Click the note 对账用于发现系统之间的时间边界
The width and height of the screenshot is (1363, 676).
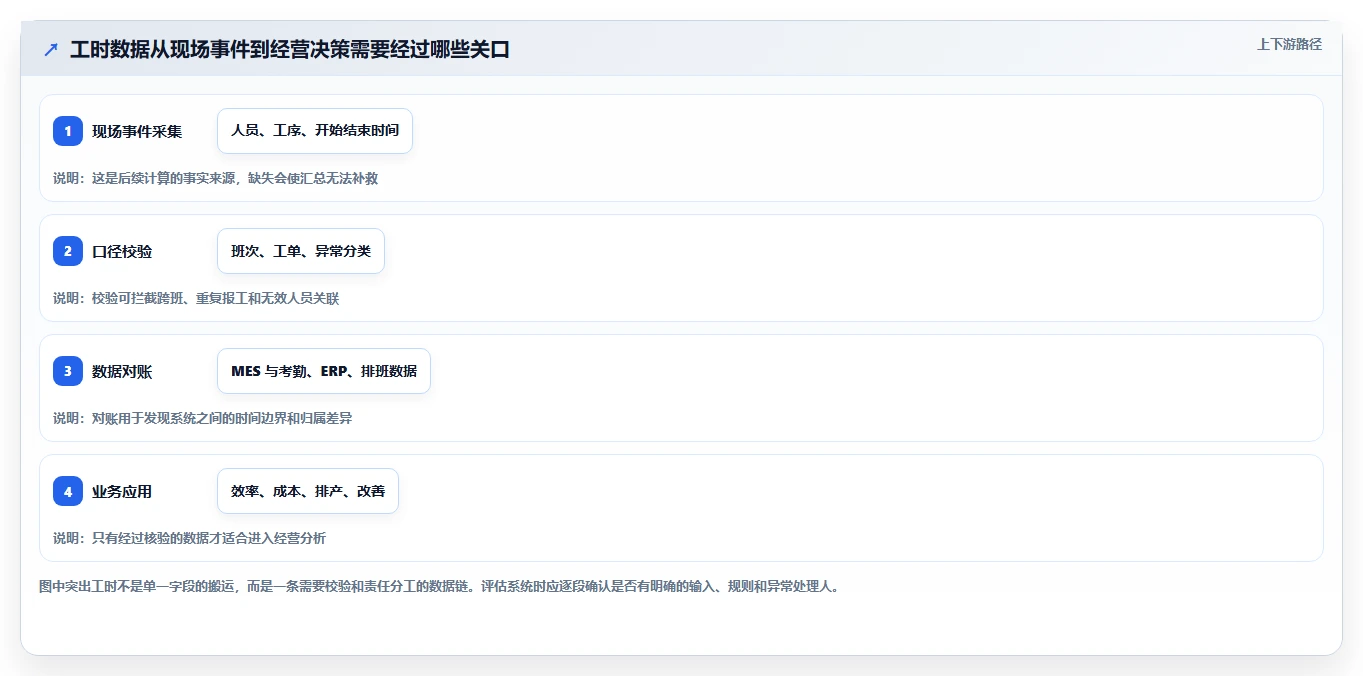[202, 418]
